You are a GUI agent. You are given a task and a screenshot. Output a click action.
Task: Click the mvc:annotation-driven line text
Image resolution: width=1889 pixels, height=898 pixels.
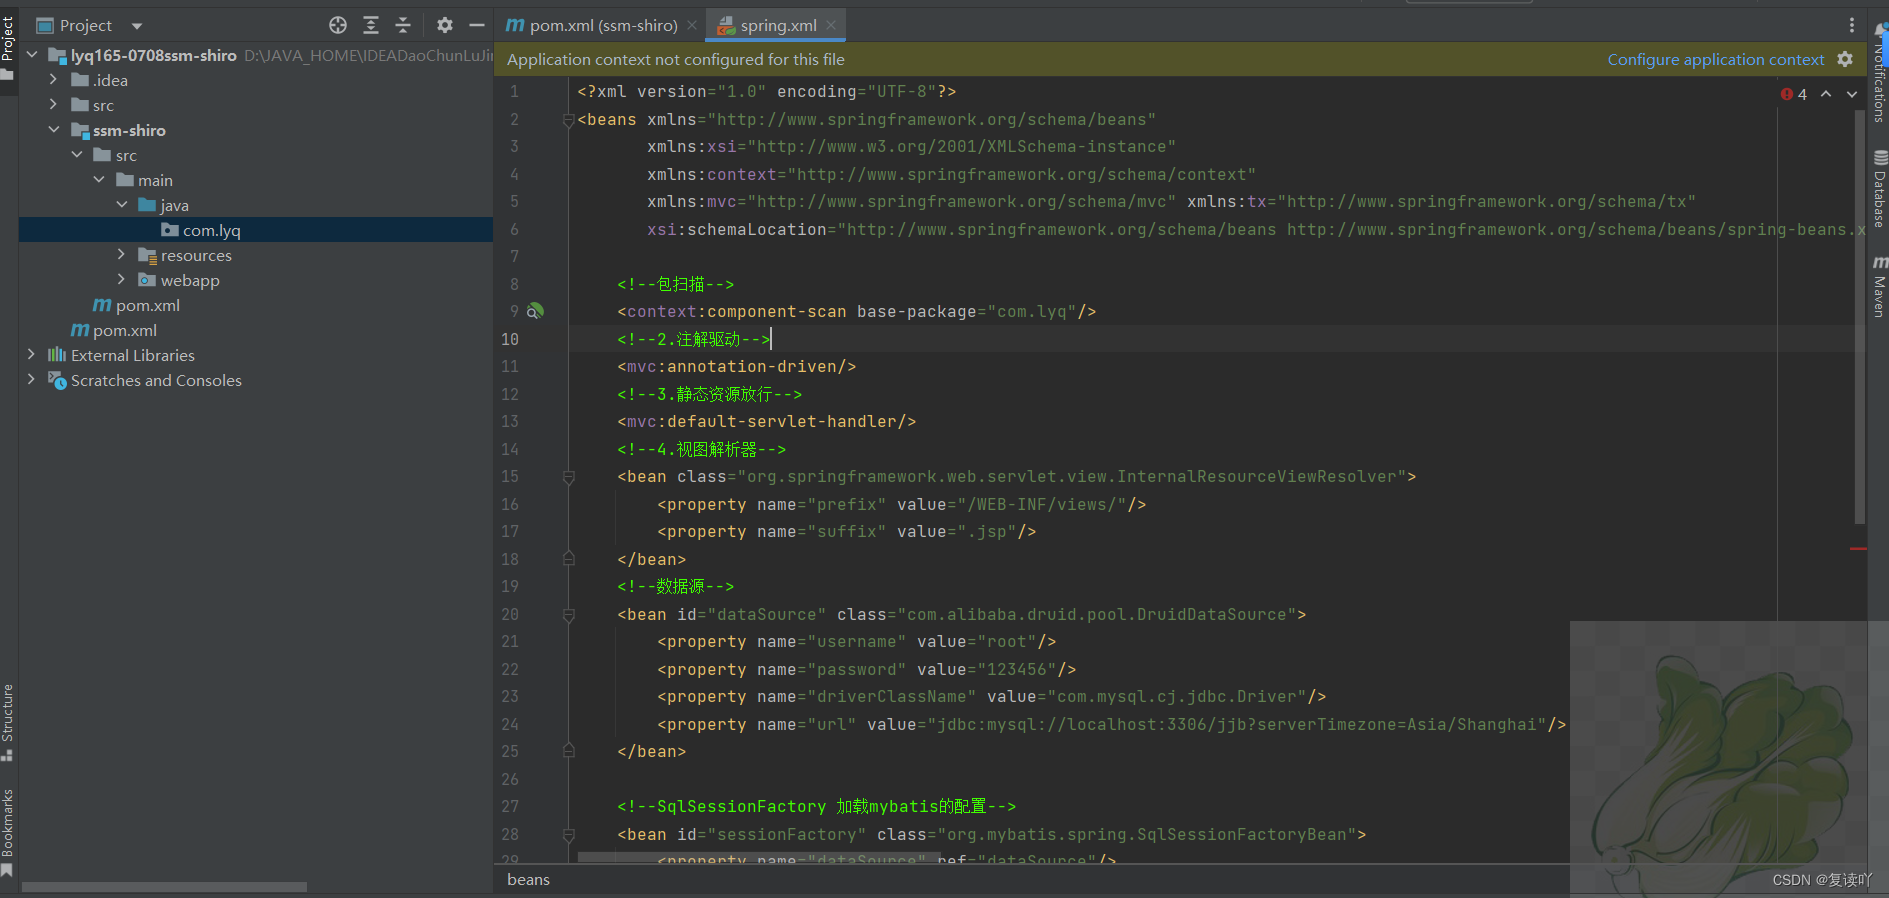pyautogui.click(x=737, y=367)
